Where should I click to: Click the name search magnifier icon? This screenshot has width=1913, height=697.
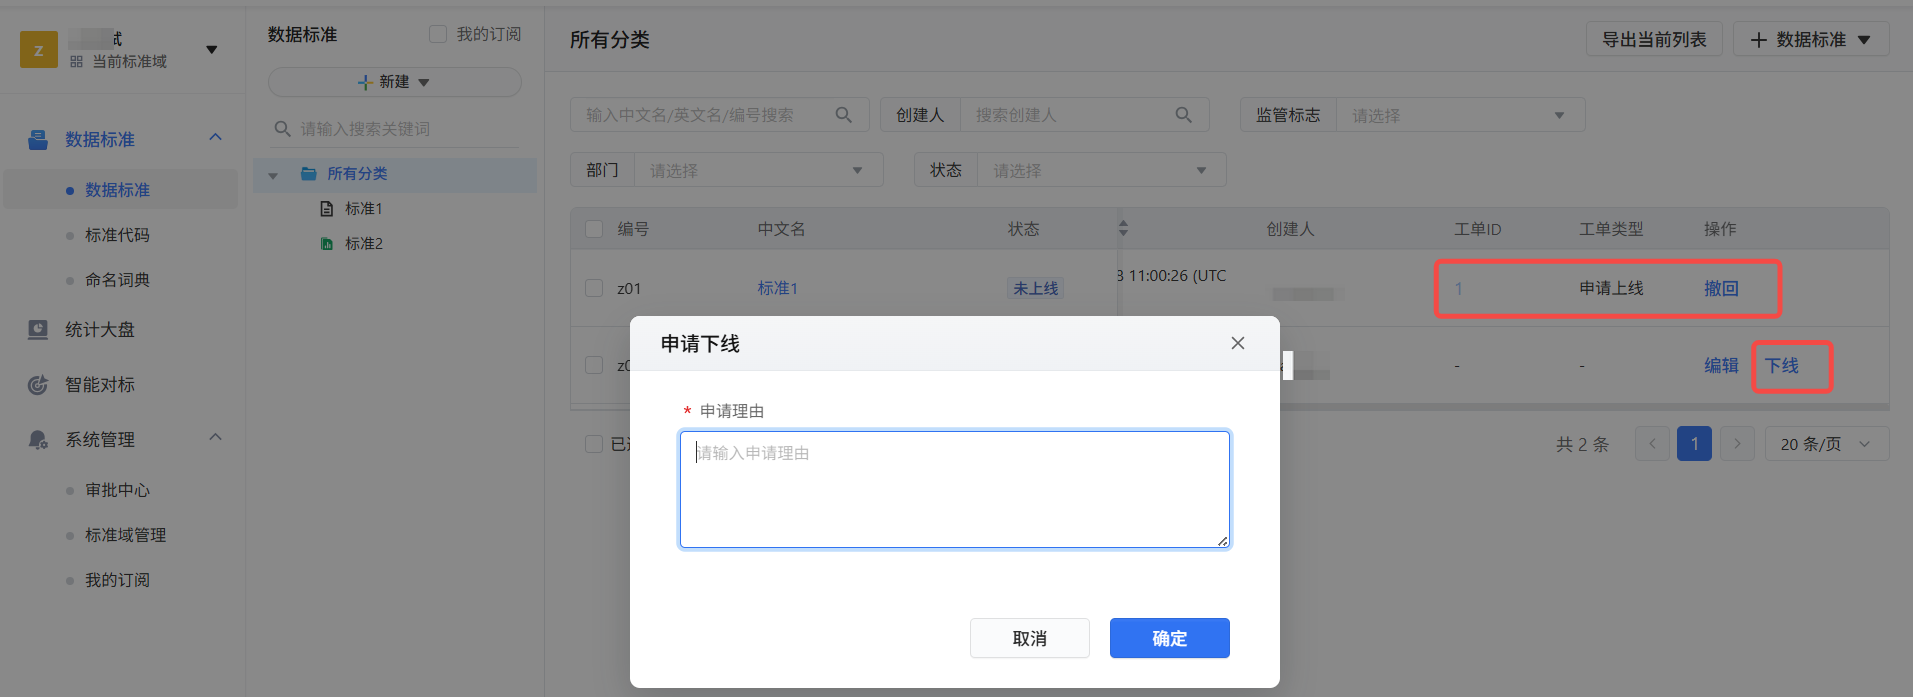[x=844, y=115]
